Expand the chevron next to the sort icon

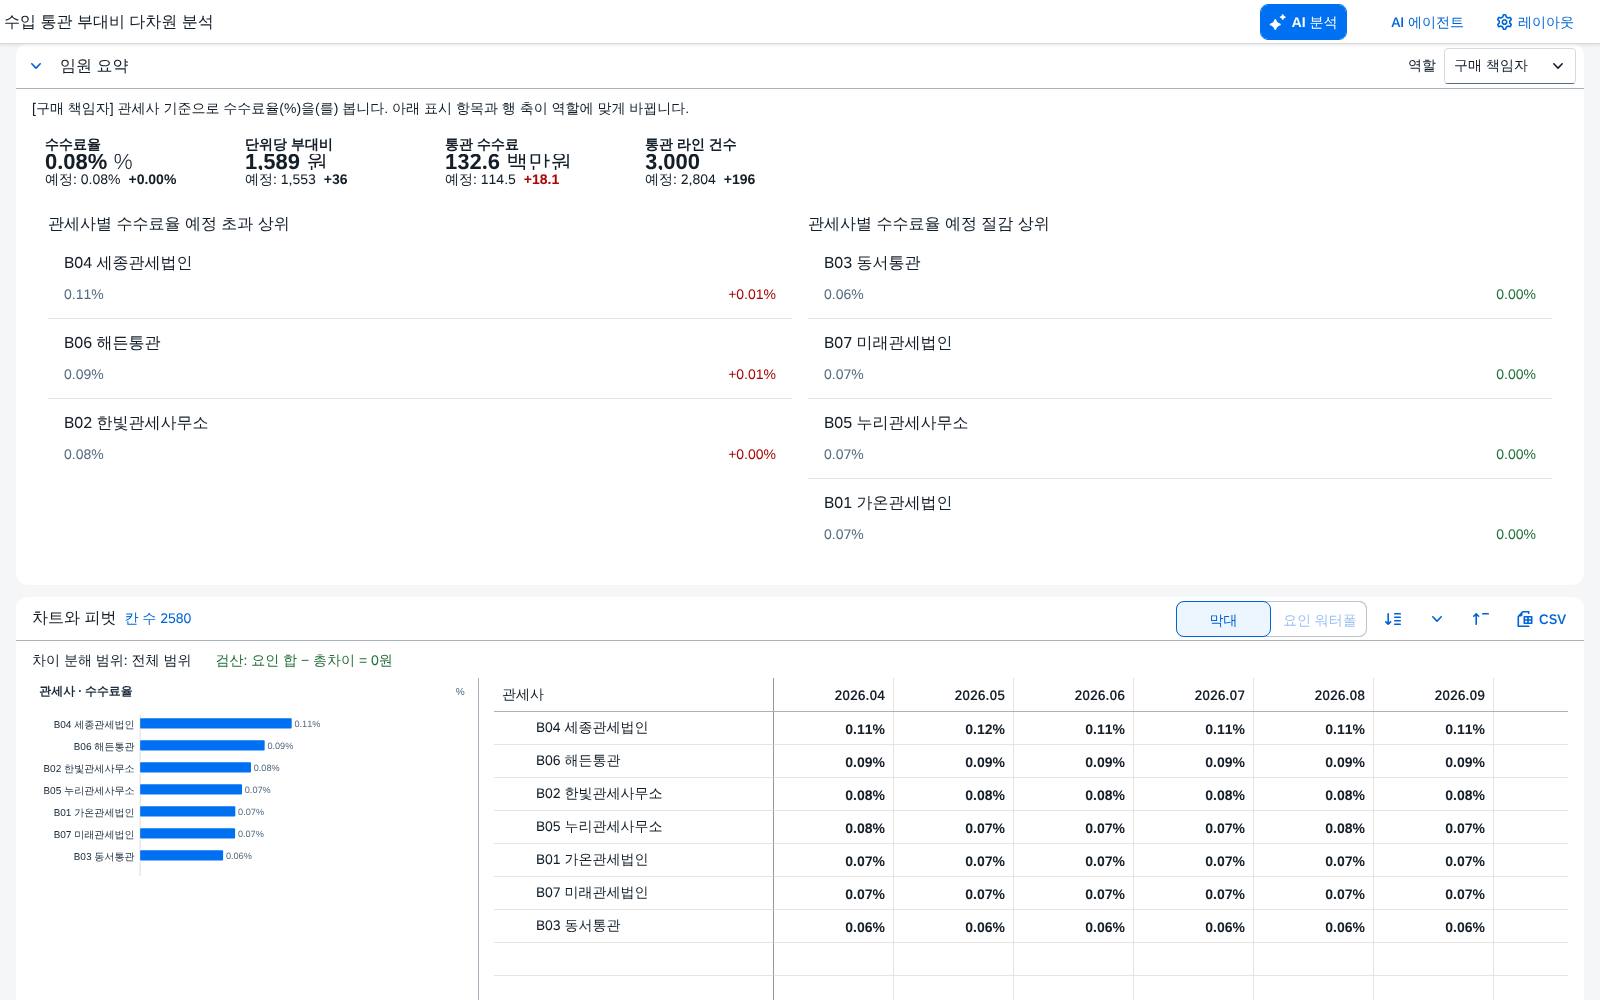(1437, 619)
